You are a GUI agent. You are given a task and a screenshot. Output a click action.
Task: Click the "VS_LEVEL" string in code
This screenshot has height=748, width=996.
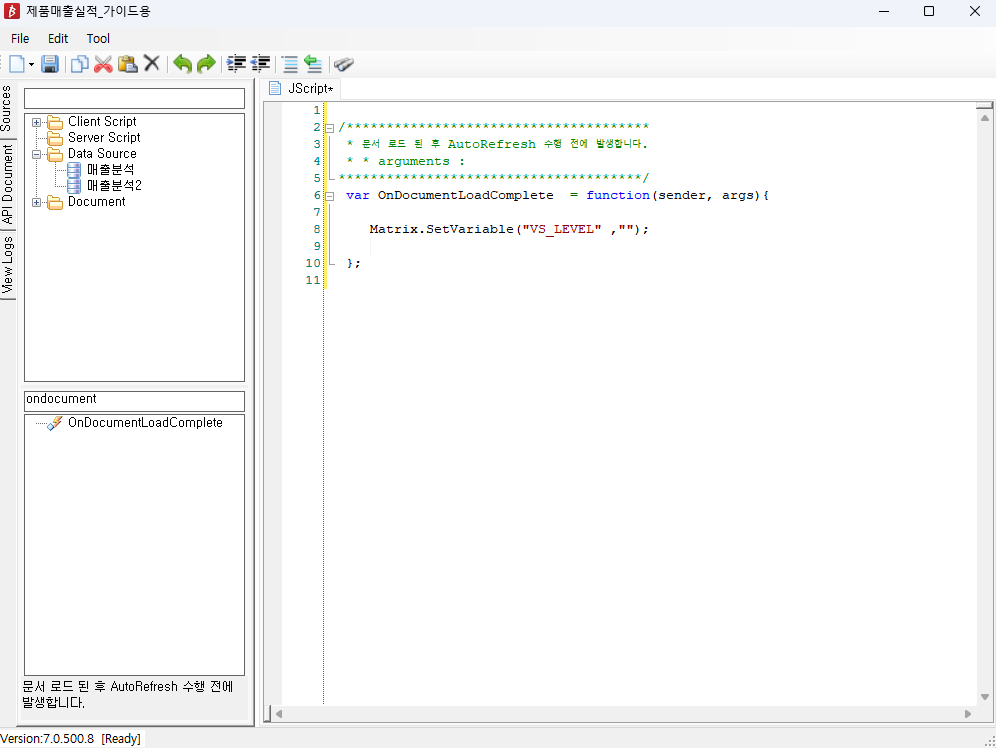click(562, 229)
